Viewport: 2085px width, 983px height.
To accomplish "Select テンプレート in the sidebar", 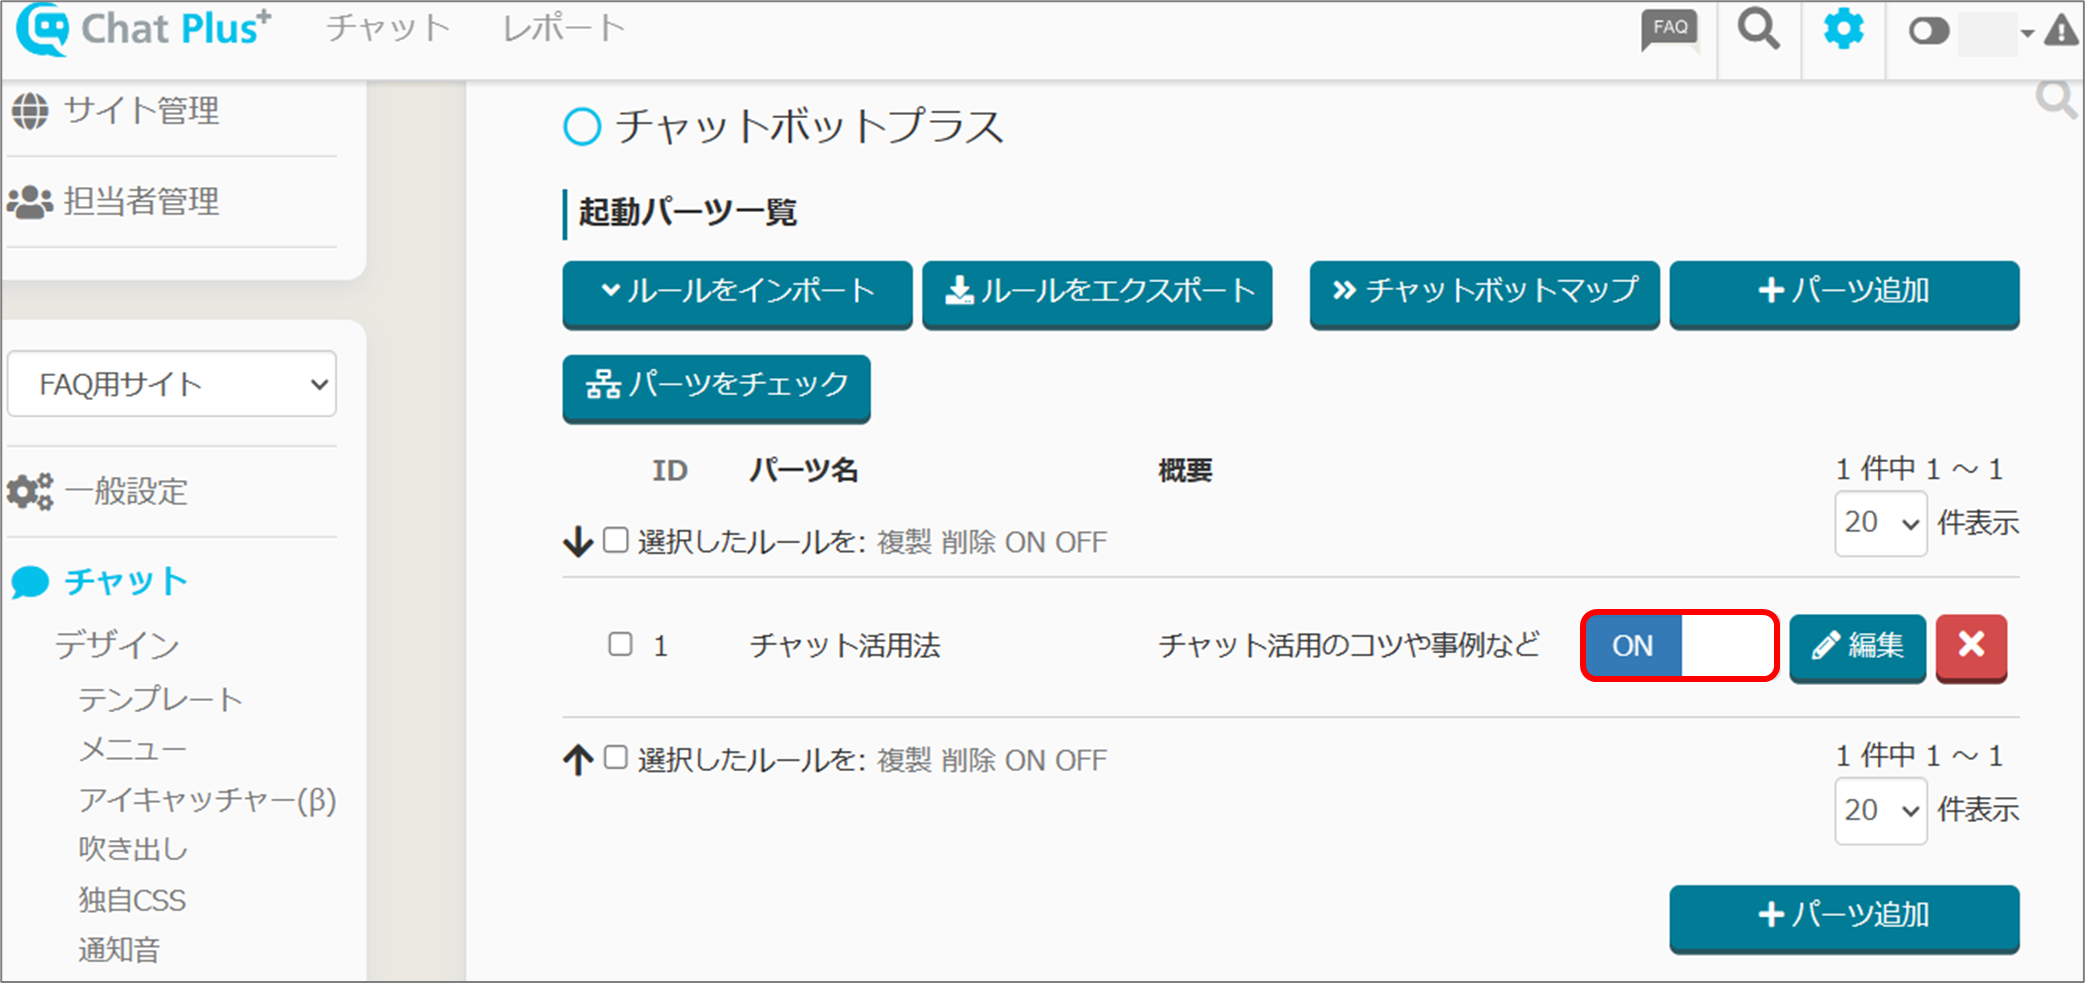I will click(160, 699).
